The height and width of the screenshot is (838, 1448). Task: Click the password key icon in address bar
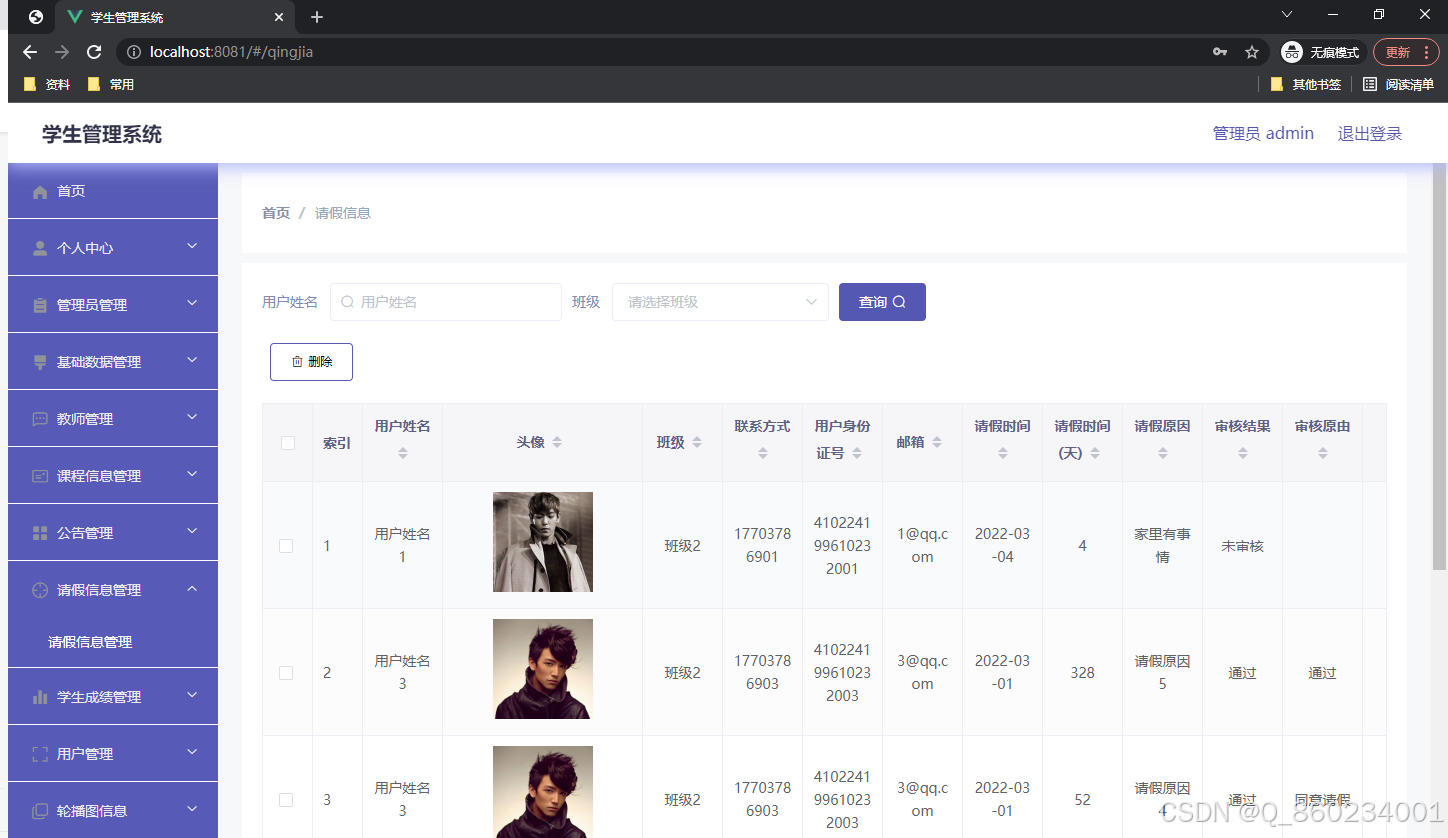pyautogui.click(x=1219, y=52)
